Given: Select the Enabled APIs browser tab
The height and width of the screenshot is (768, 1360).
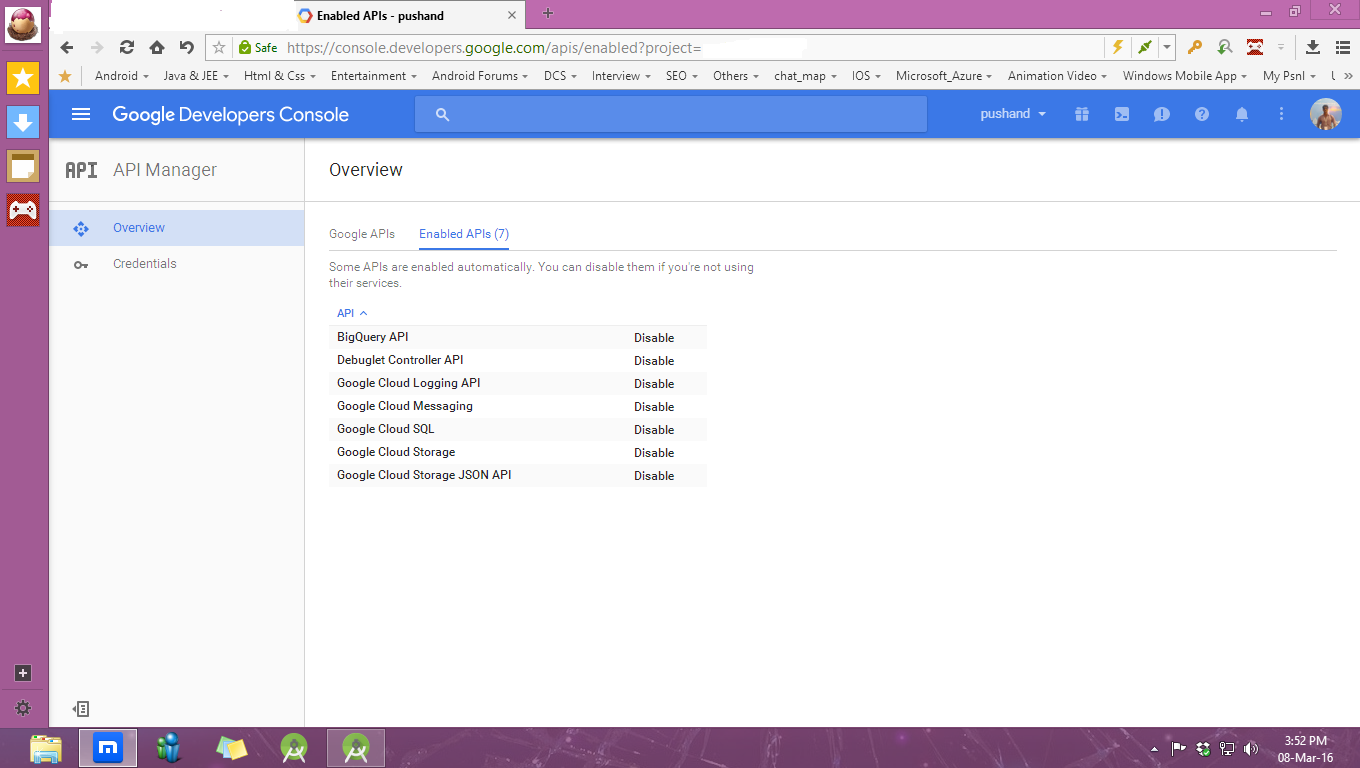Looking at the screenshot, I should click(x=407, y=15).
